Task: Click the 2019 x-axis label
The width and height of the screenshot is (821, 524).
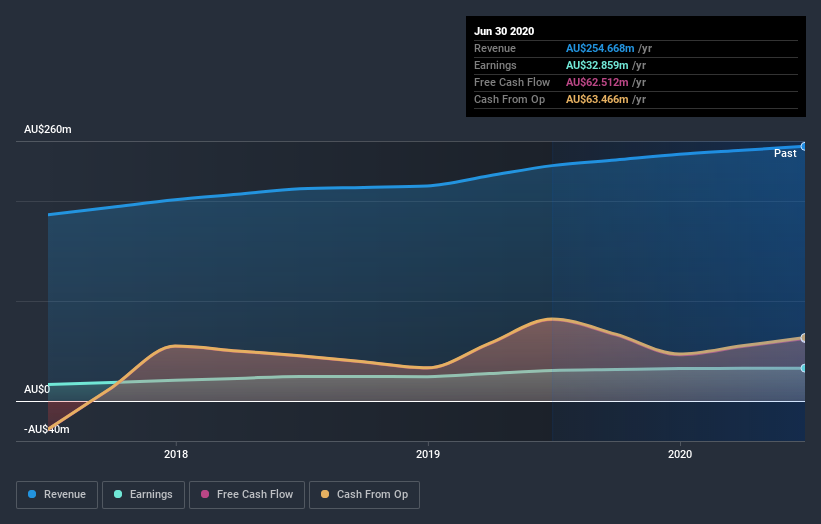Action: (428, 454)
